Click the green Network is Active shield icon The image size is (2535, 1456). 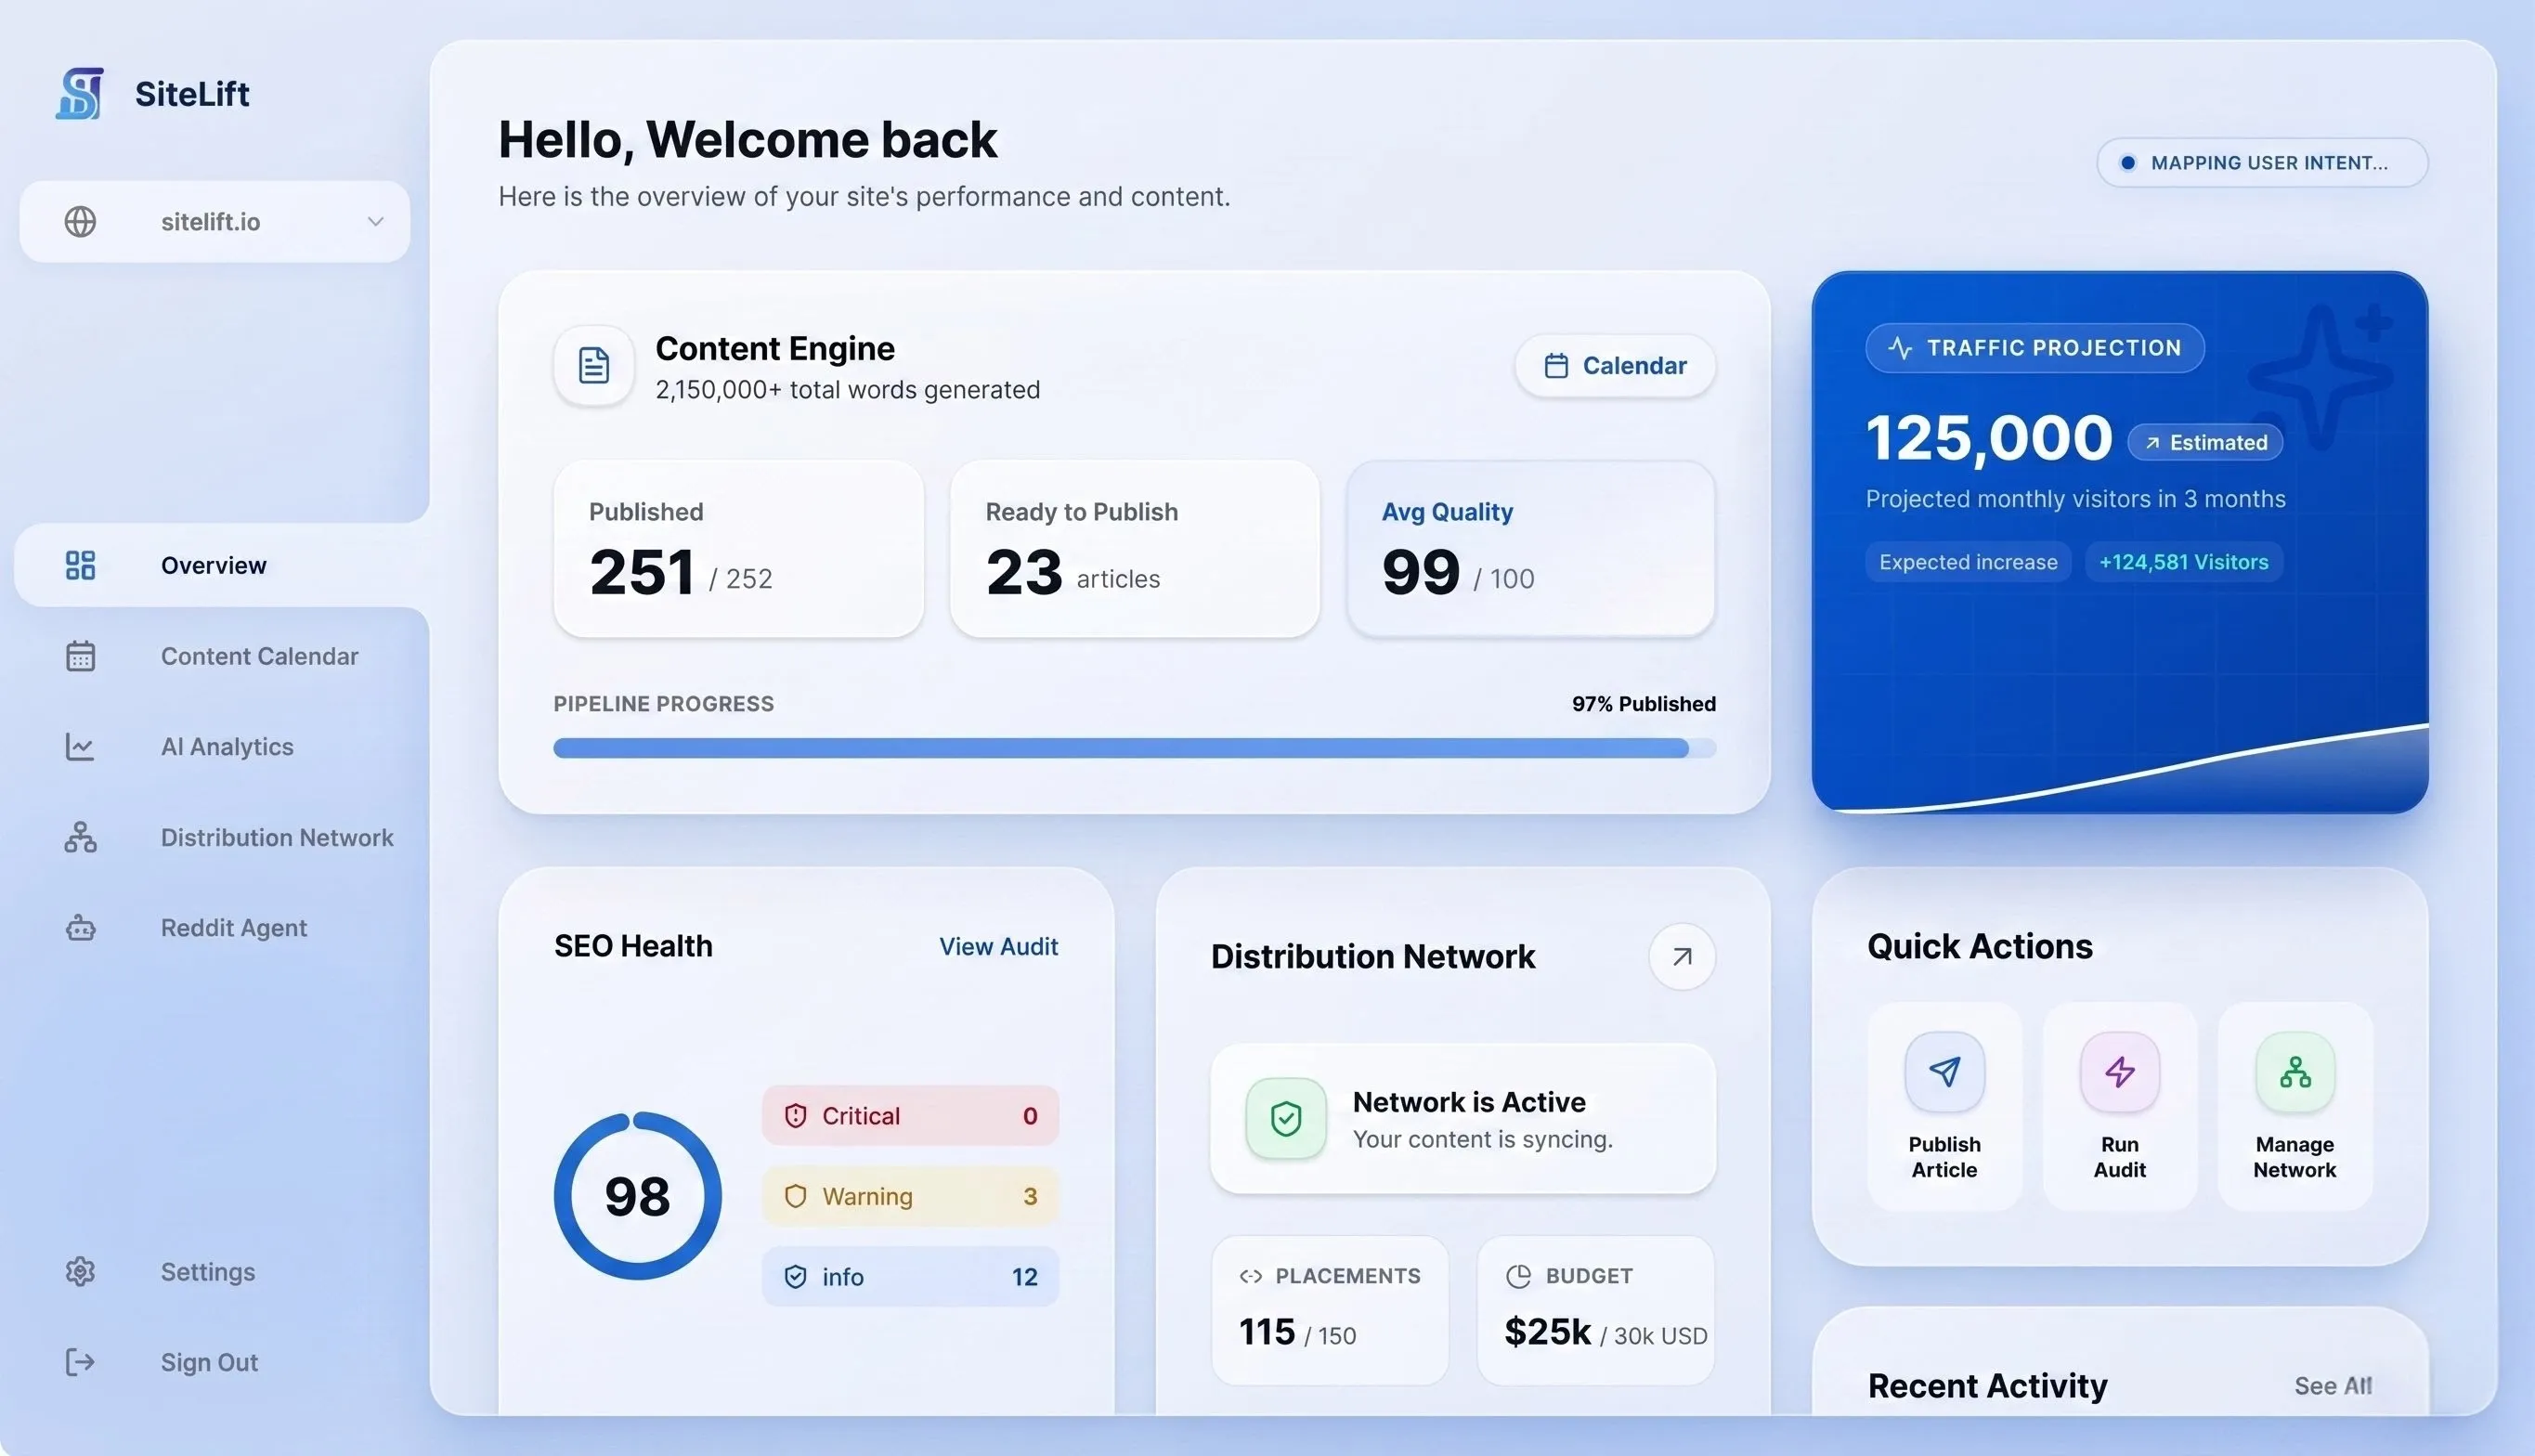point(1286,1118)
